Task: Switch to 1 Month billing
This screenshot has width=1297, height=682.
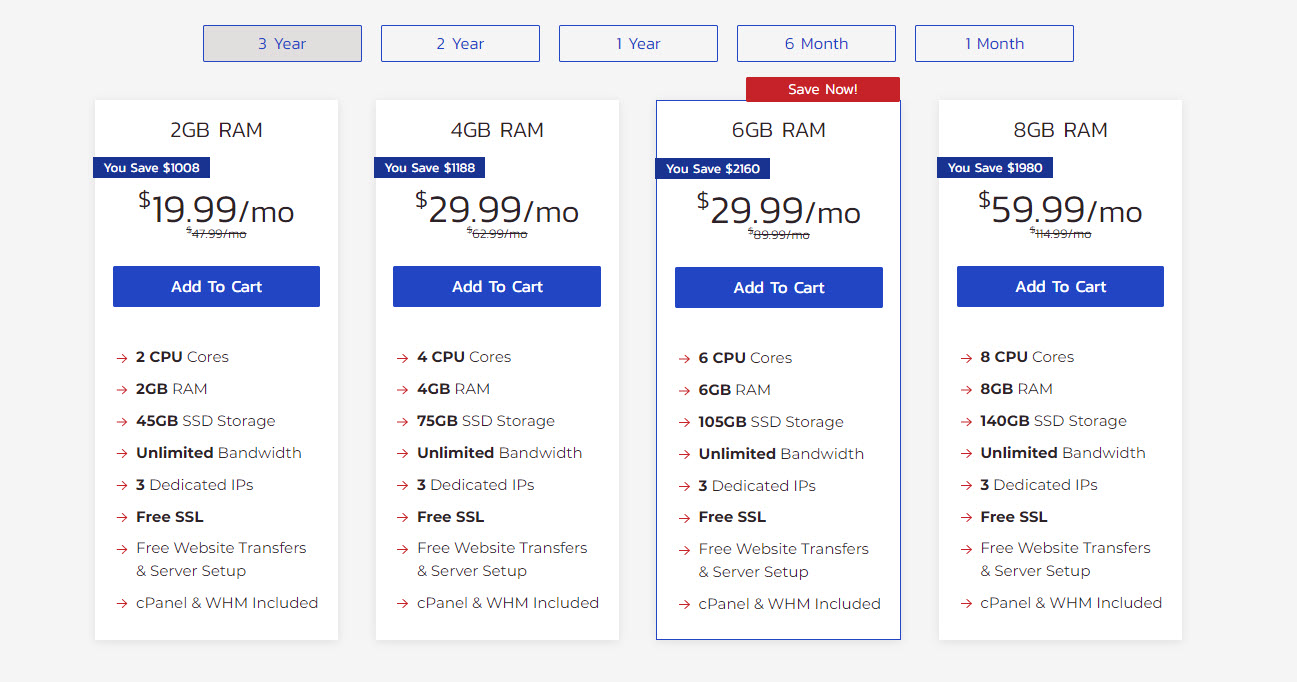Action: [994, 44]
